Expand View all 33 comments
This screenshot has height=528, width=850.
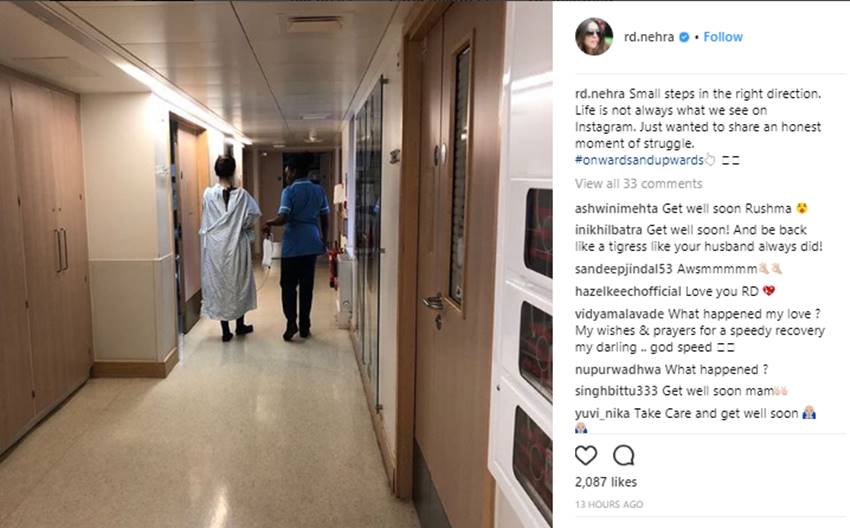tap(639, 184)
